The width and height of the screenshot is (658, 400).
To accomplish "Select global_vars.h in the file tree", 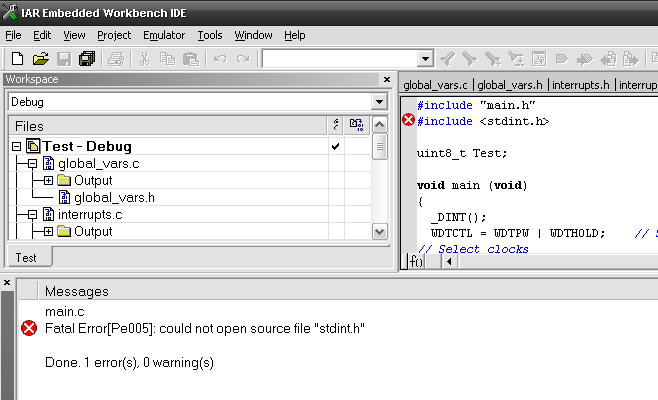I will pyautogui.click(x=114, y=198).
